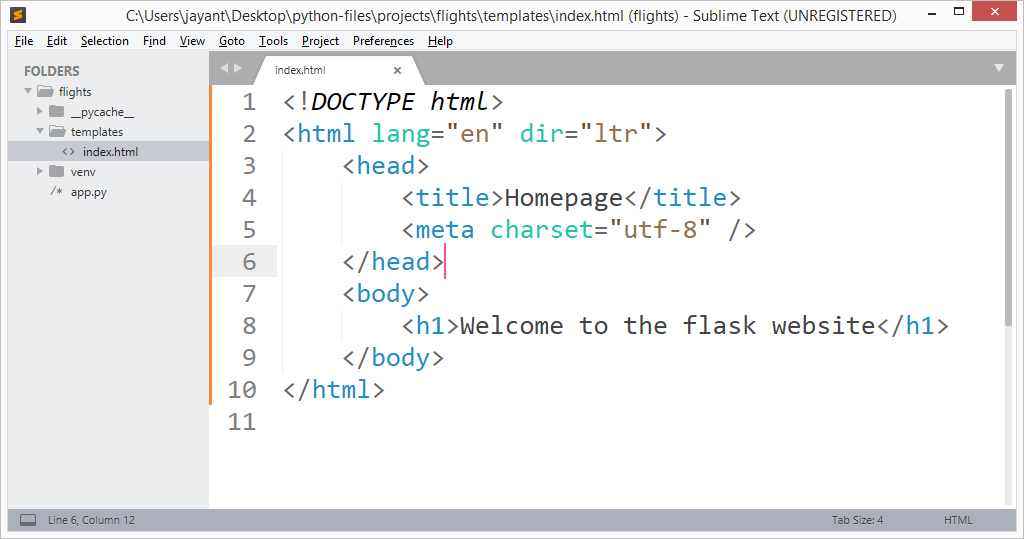
Task: Click the opening head tag on line 3
Action: pyautogui.click(x=385, y=166)
